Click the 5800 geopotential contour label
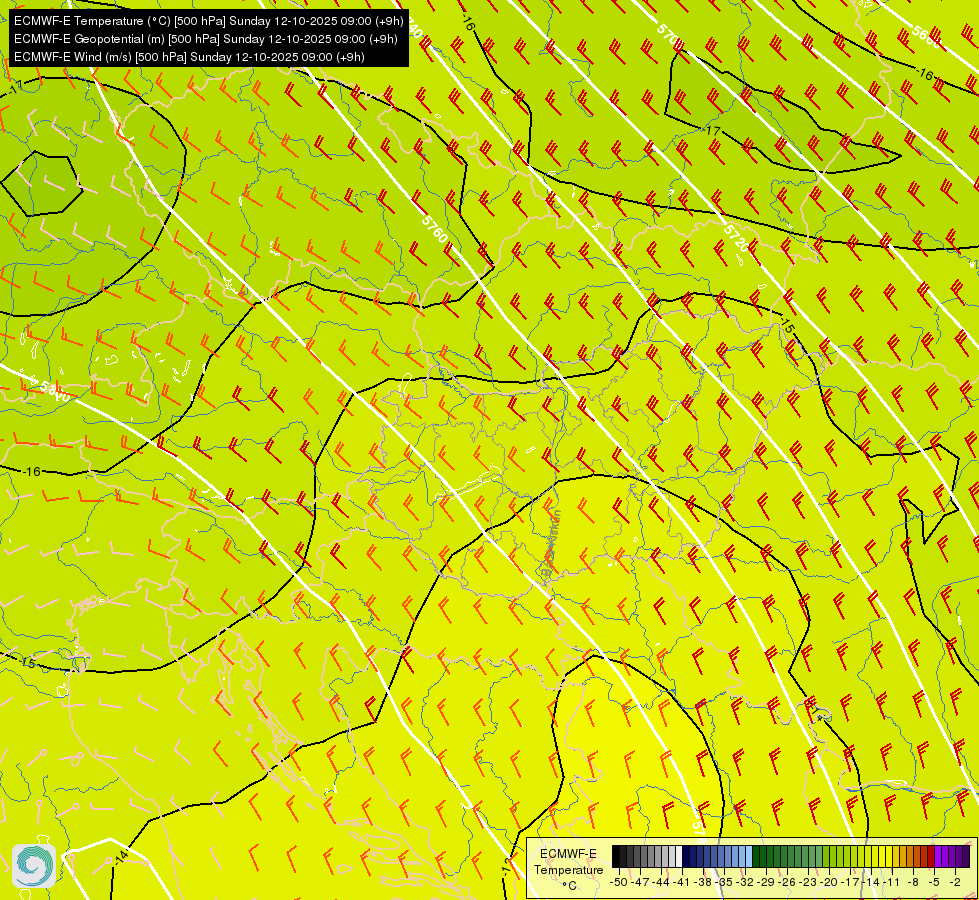 coord(55,392)
